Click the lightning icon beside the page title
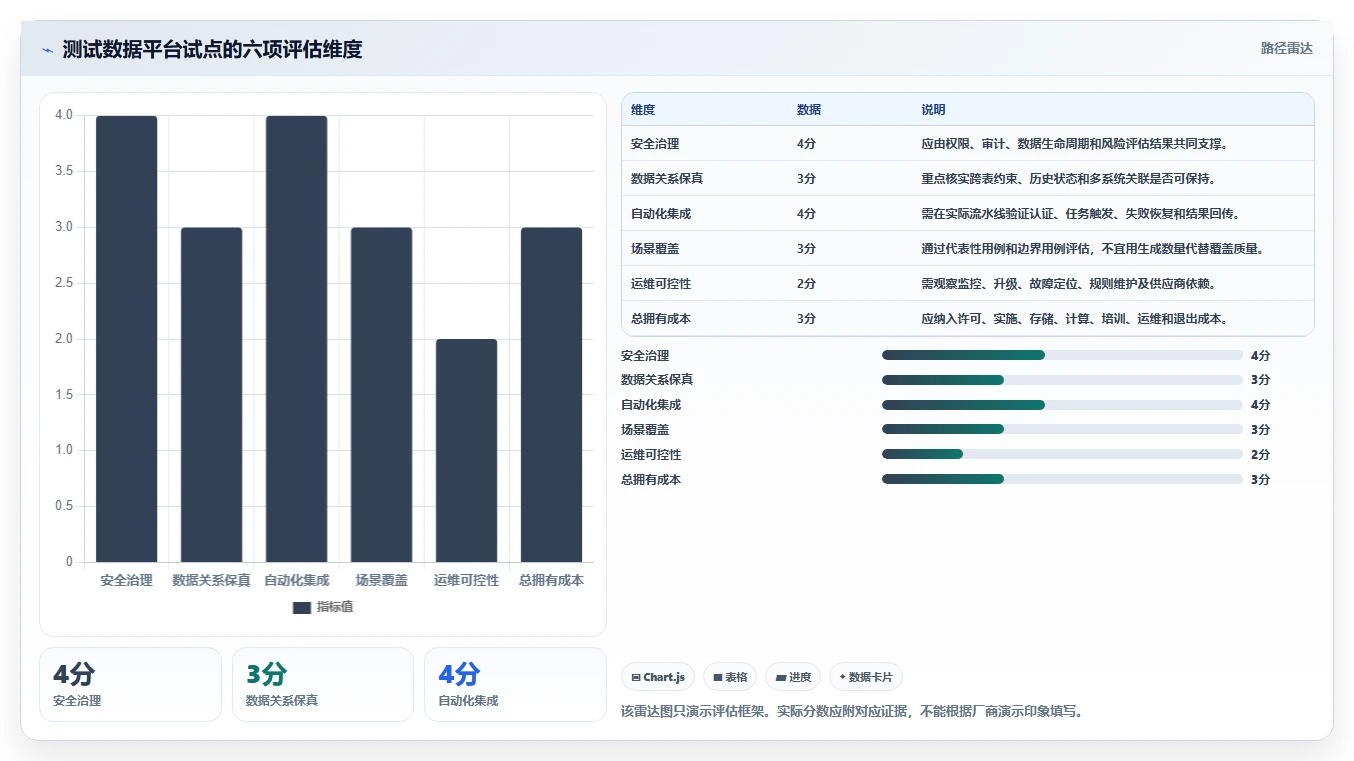1354x761 pixels. [x=47, y=50]
